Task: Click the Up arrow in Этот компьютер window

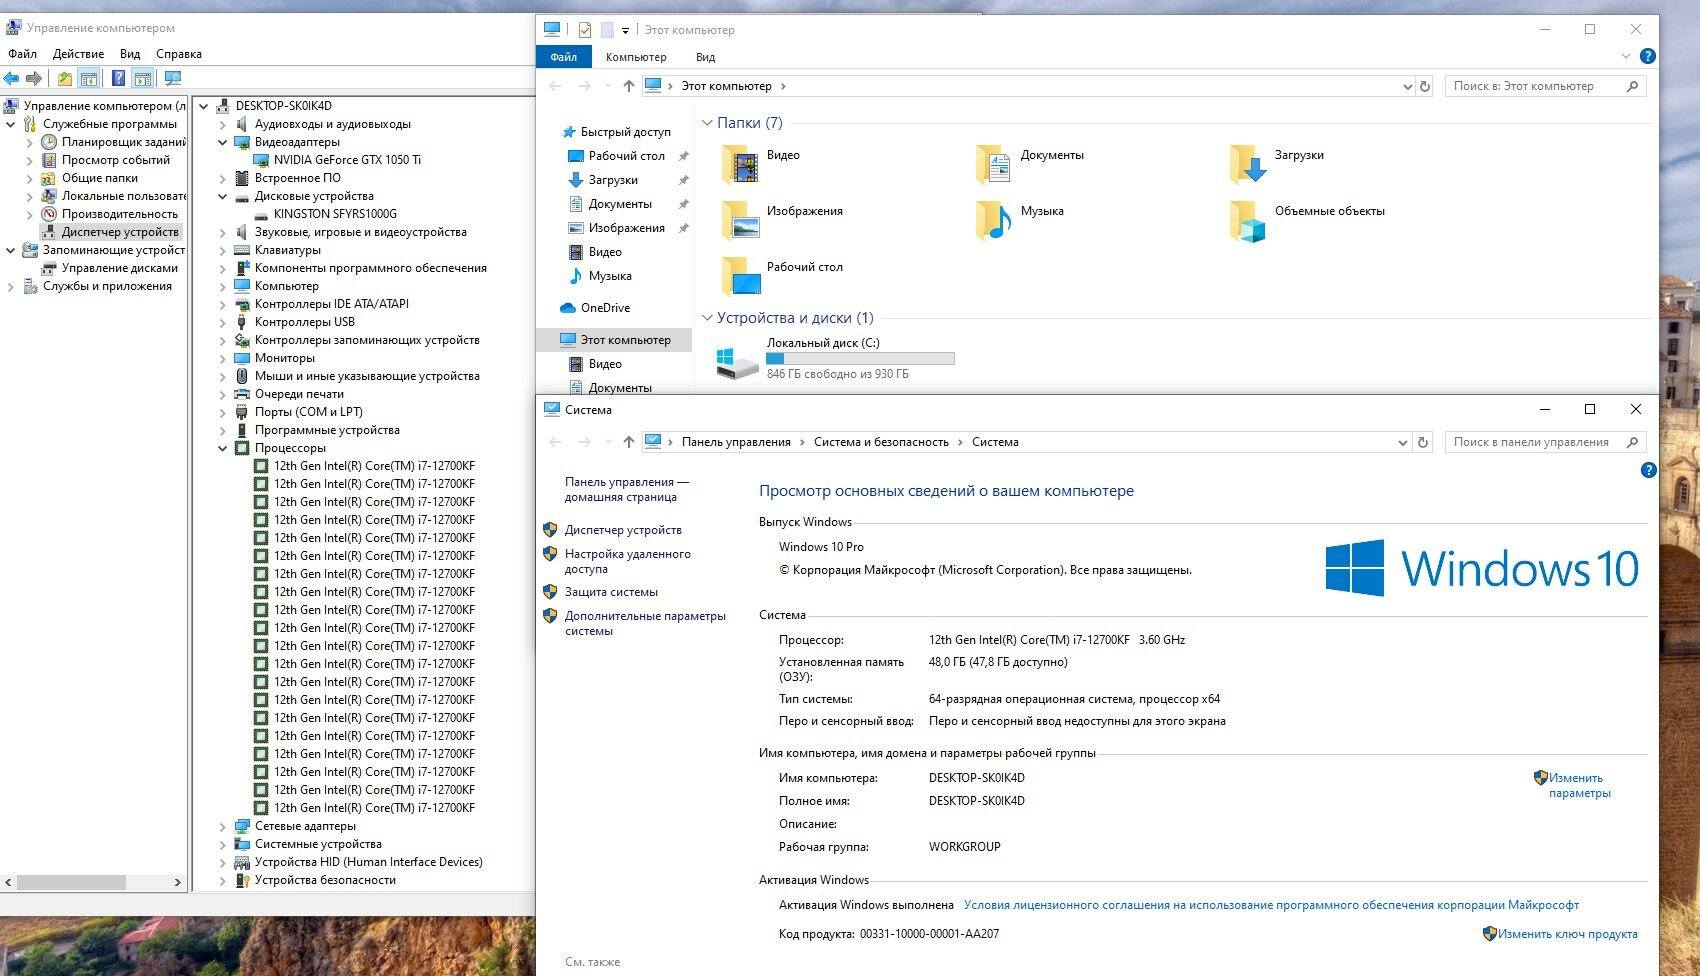Action: pyautogui.click(x=628, y=86)
